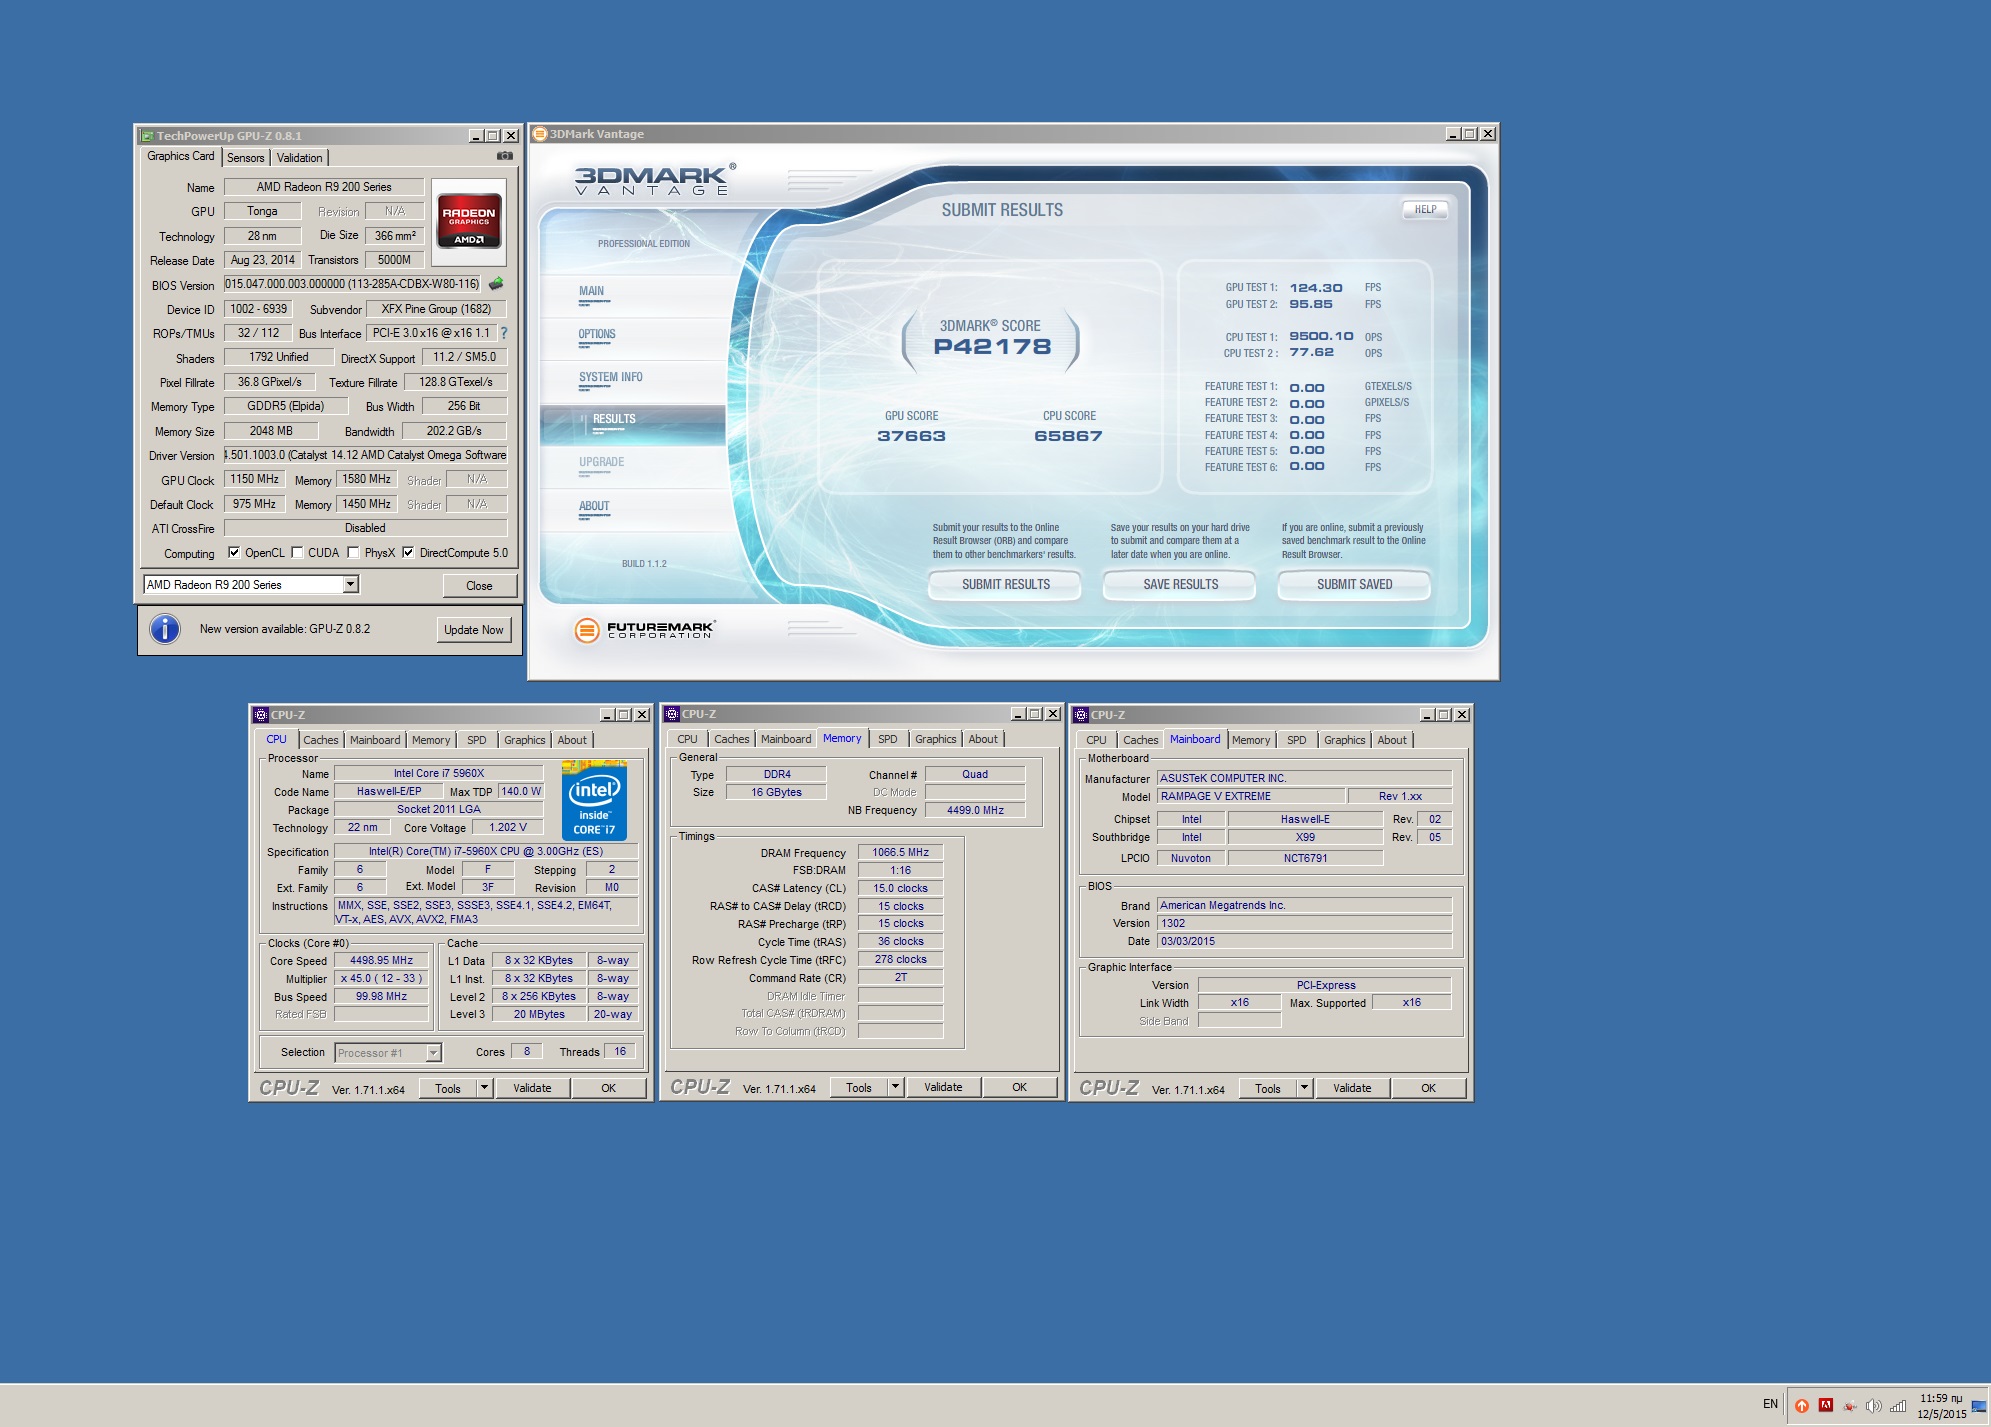The height and width of the screenshot is (1427, 1991).
Task: Click the Bus Interface question mark help icon
Action: [503, 333]
